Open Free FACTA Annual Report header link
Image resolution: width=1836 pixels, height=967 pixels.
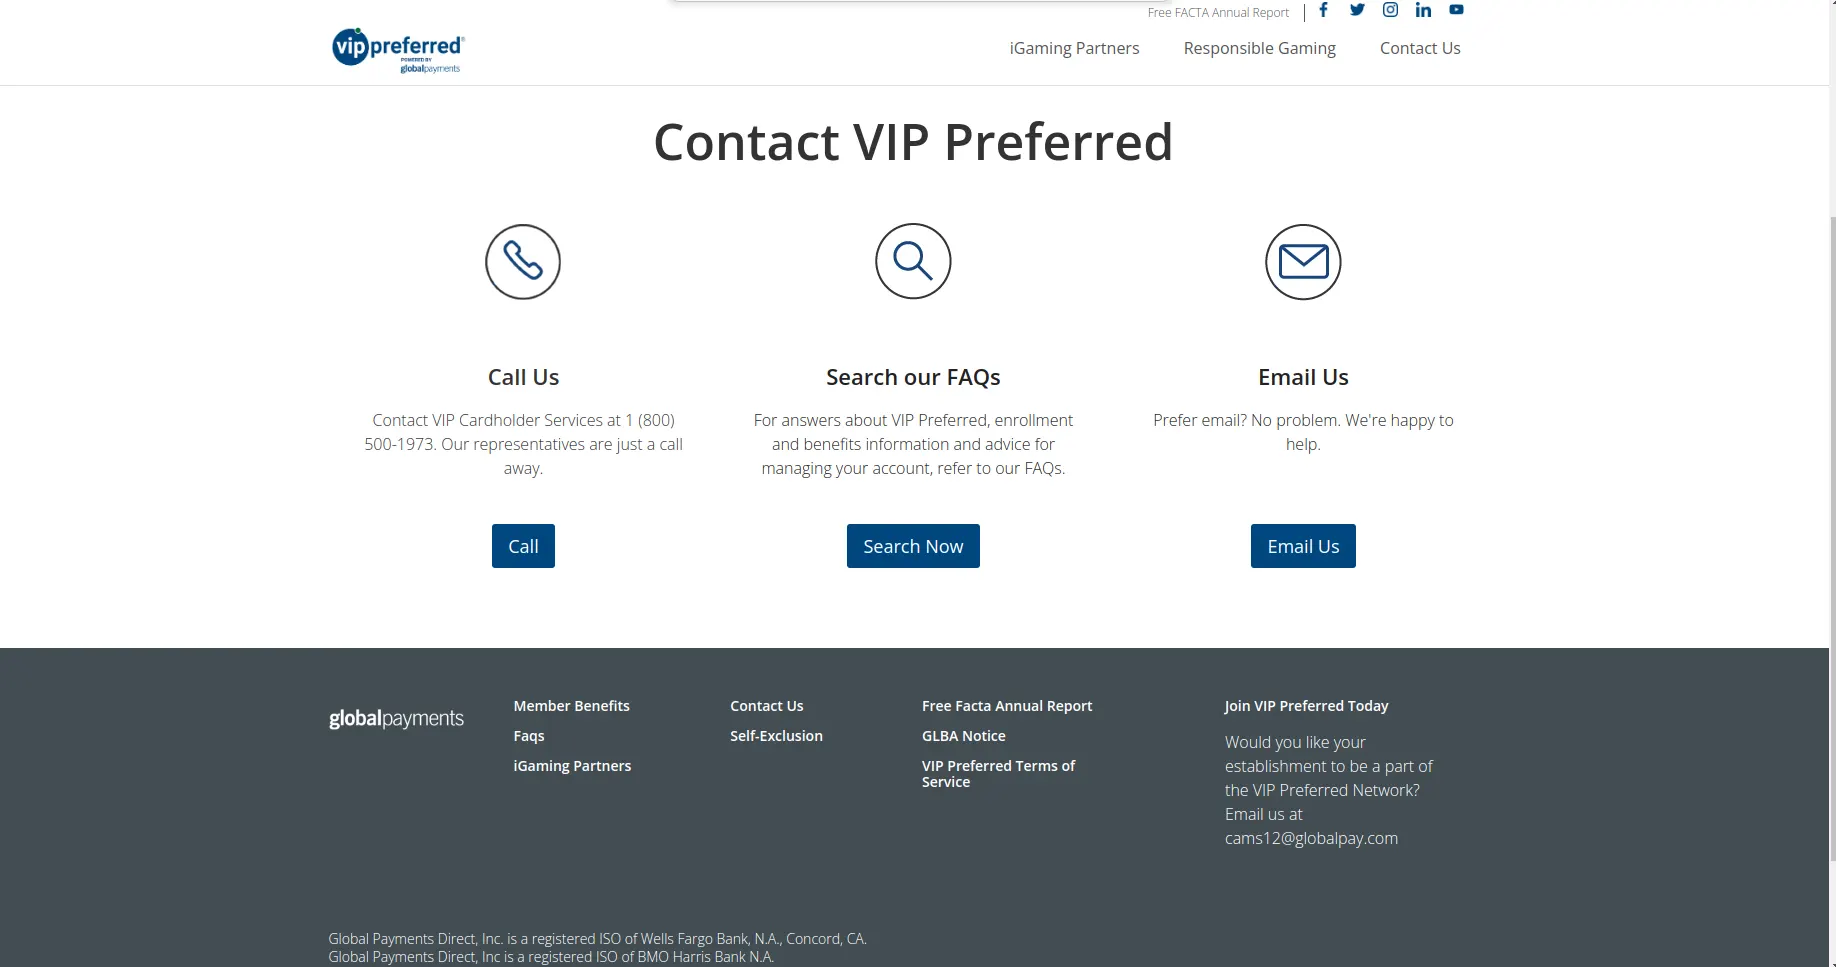point(1218,13)
